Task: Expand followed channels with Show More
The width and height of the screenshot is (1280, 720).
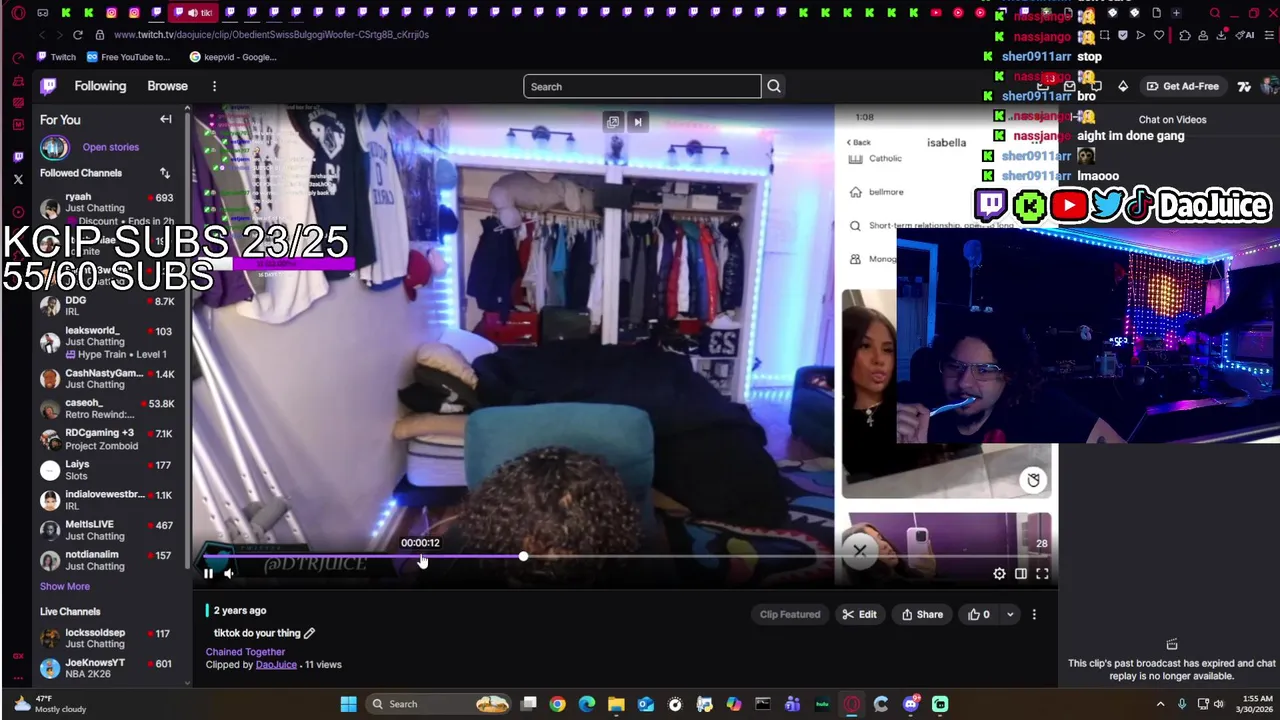Action: (x=65, y=586)
